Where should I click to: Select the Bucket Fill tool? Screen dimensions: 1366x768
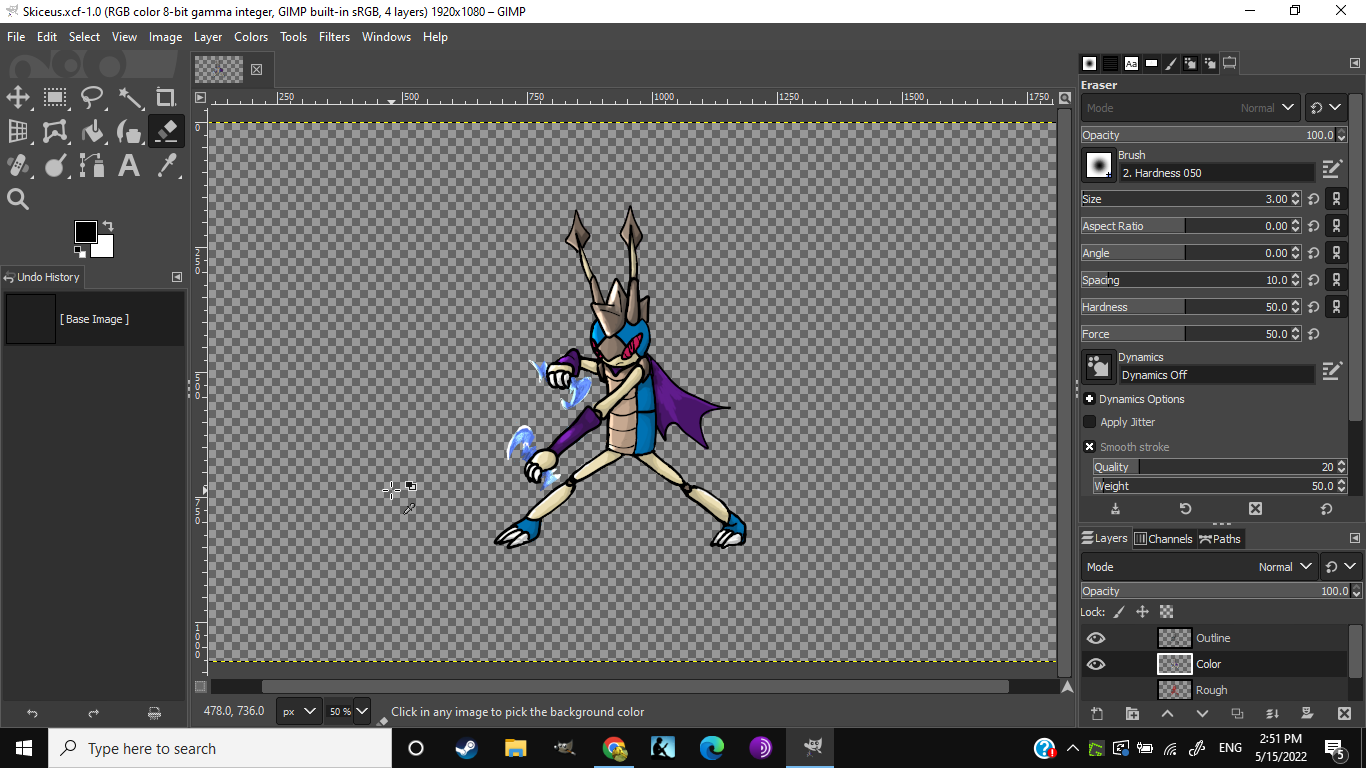(x=92, y=131)
